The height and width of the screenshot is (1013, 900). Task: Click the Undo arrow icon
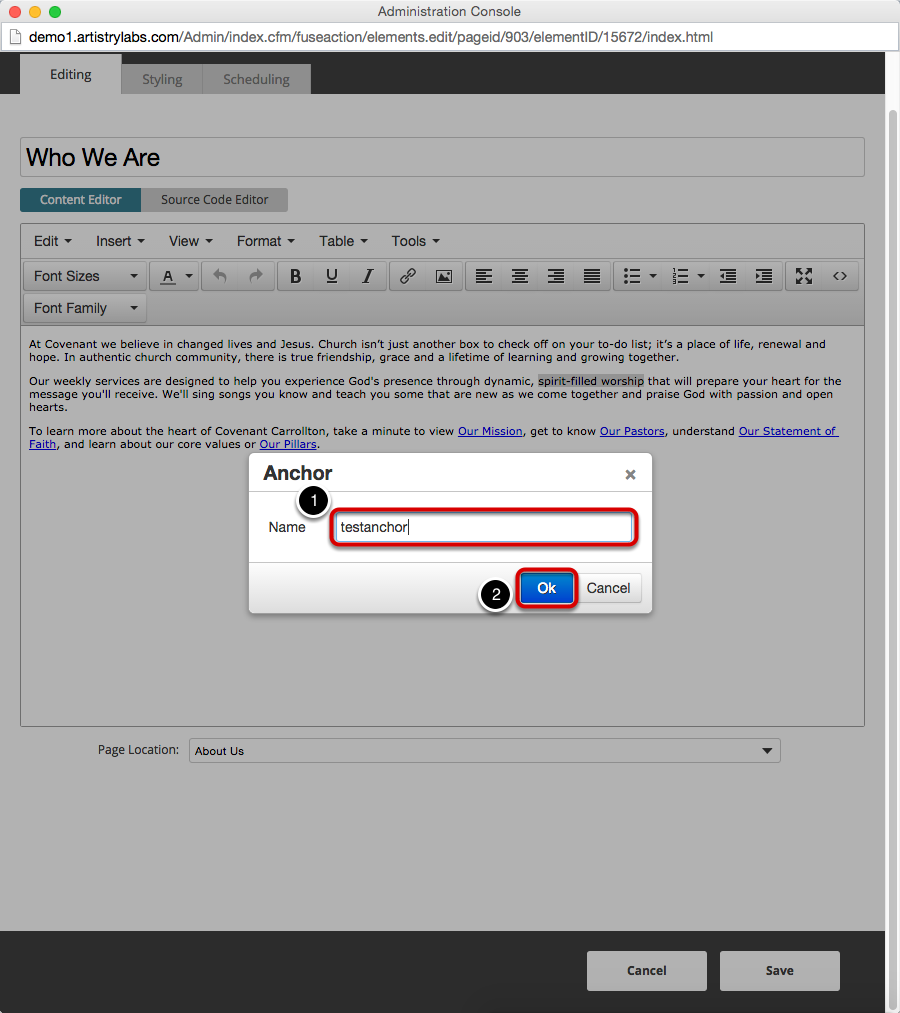point(220,276)
